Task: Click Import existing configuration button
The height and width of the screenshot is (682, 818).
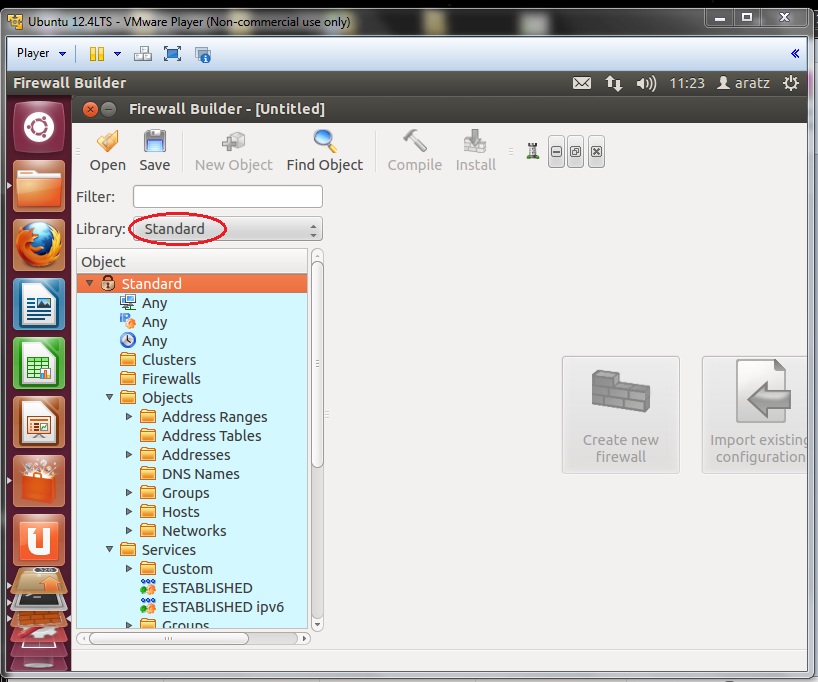Action: pos(755,415)
